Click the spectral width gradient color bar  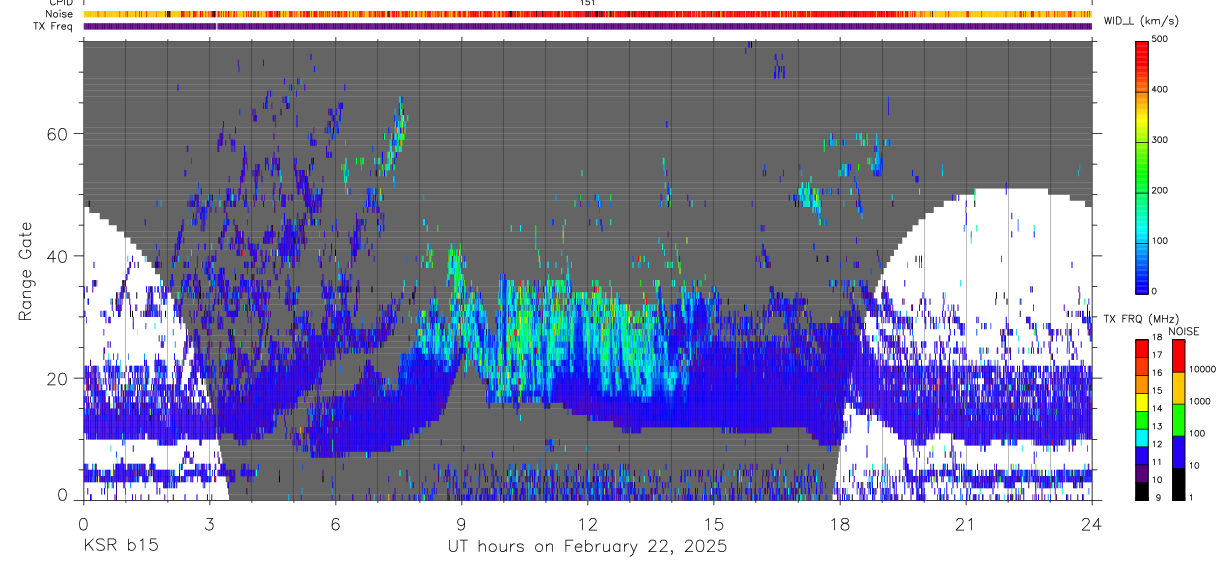(x=1141, y=166)
